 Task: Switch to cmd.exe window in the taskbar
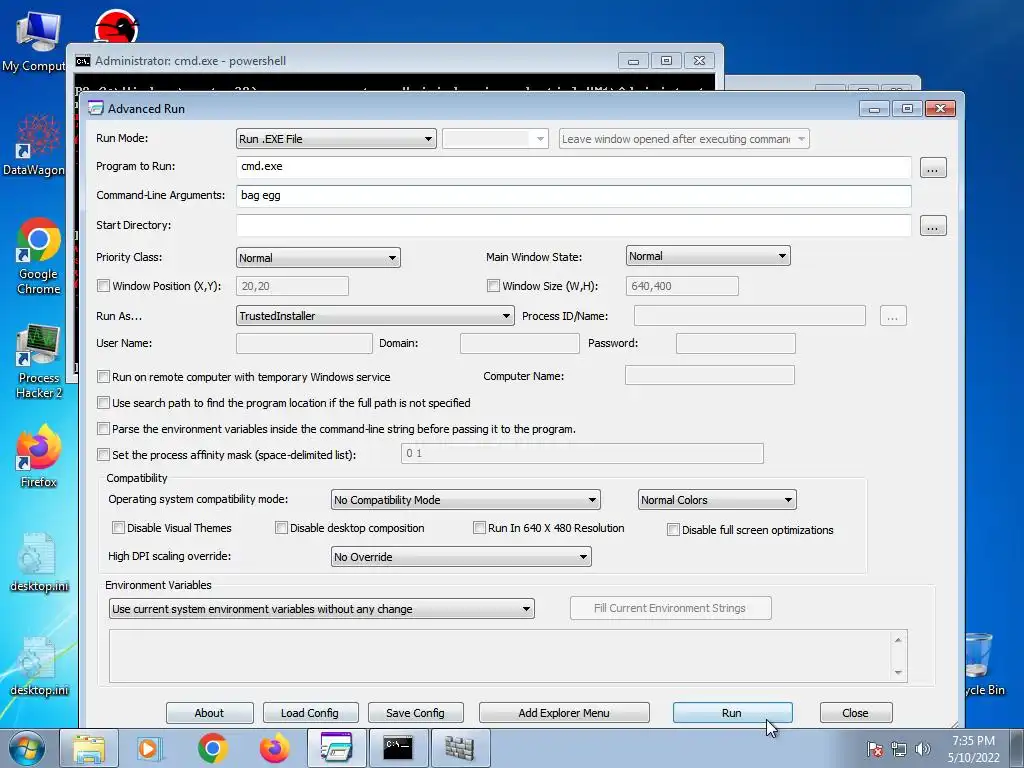click(x=398, y=748)
